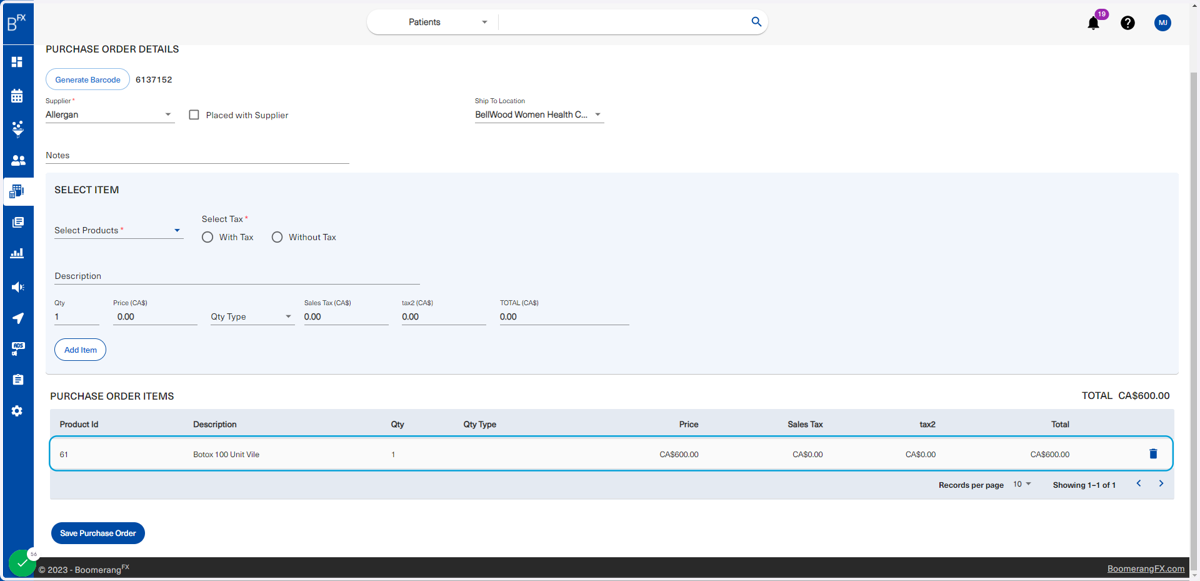Open the Qty Type dropdown

click(x=252, y=317)
